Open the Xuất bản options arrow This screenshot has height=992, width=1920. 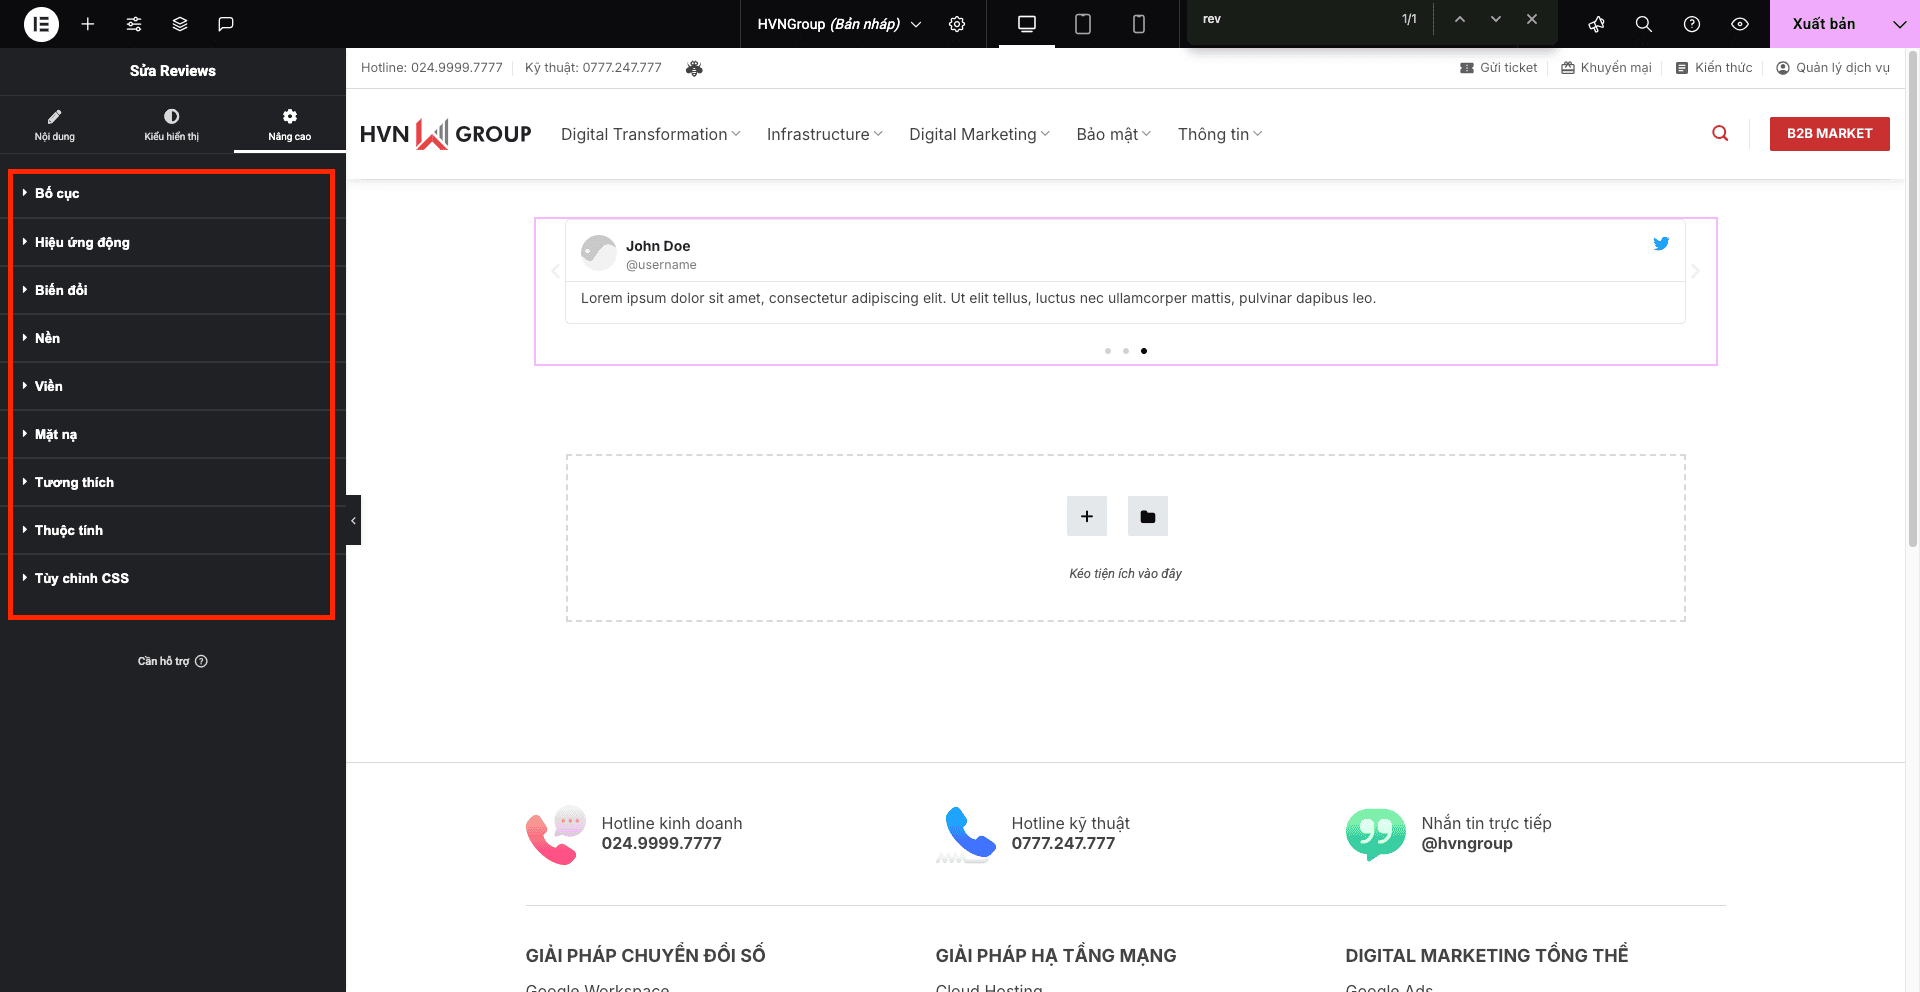pyautogui.click(x=1899, y=24)
